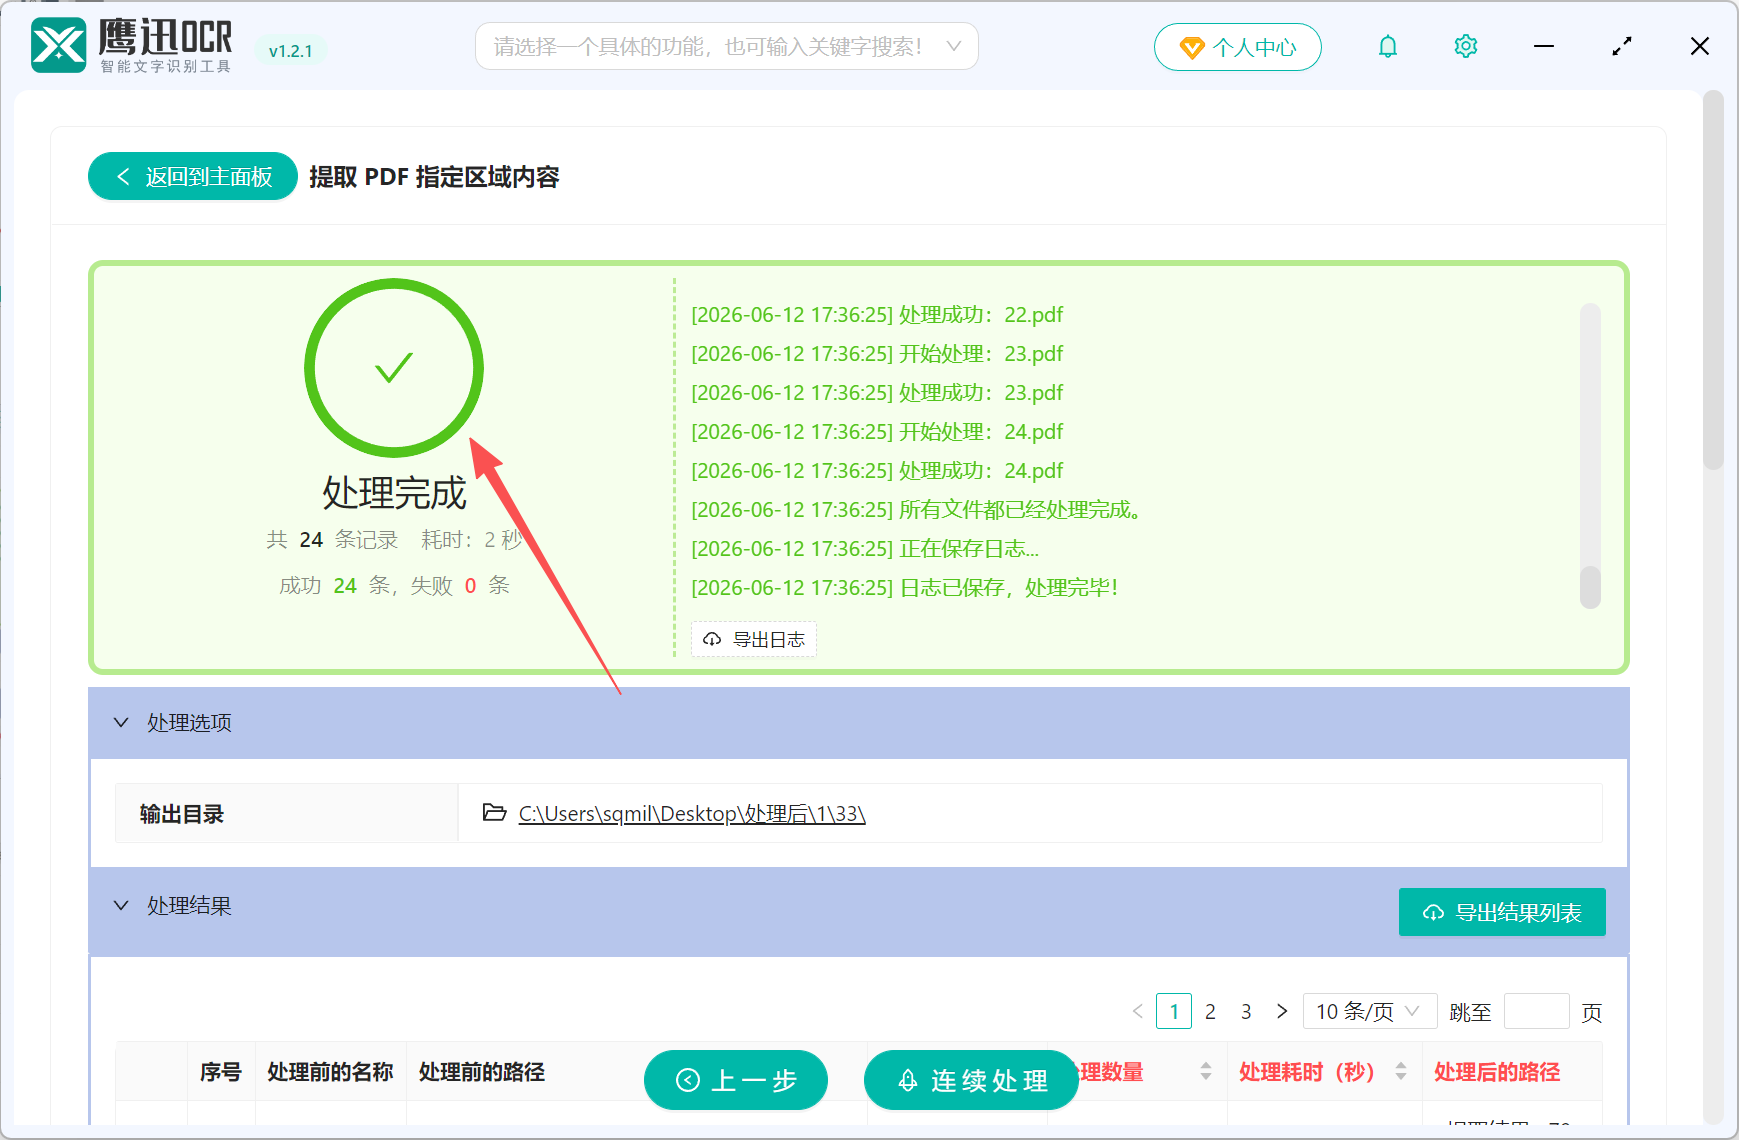1739x1140 pixels.
Task: Open 个人中心 button
Action: coord(1238,47)
